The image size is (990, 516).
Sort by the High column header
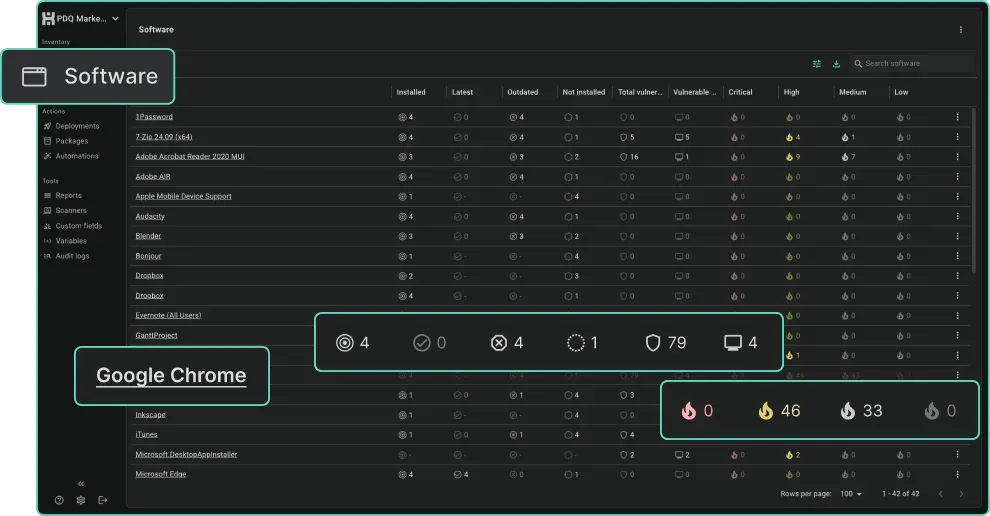[x=791, y=92]
